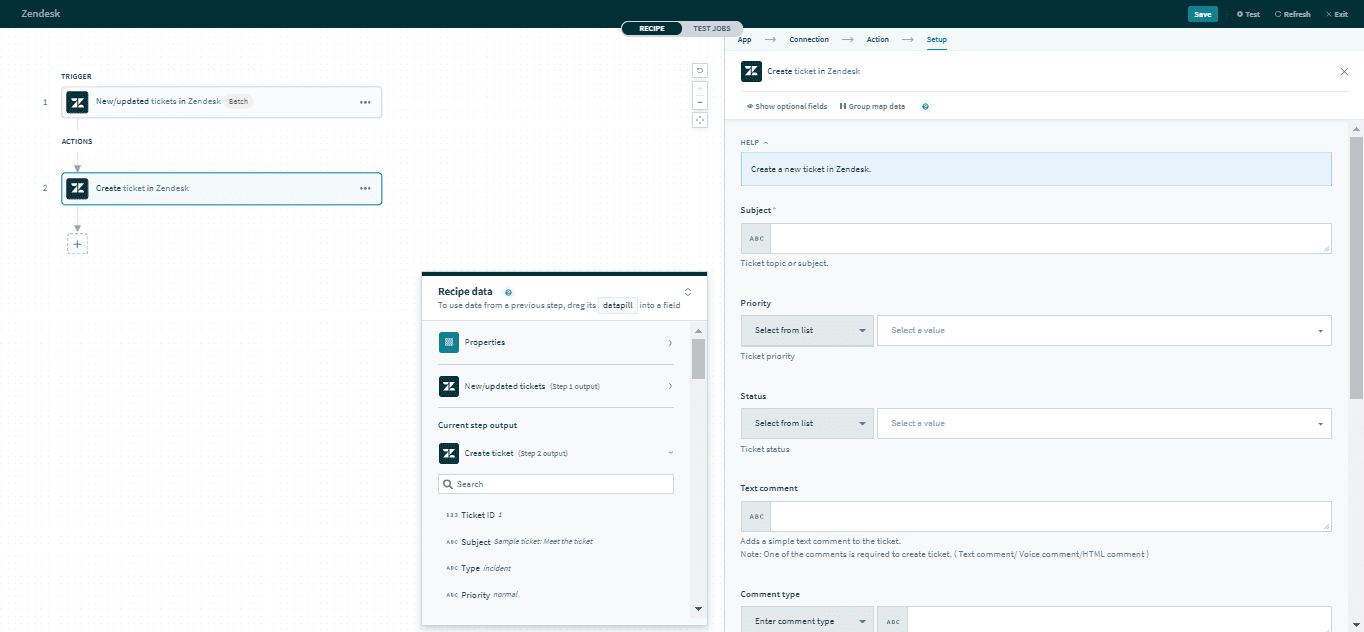Click the help icon beside Group map data
Image resolution: width=1364 pixels, height=632 pixels.
(x=925, y=106)
